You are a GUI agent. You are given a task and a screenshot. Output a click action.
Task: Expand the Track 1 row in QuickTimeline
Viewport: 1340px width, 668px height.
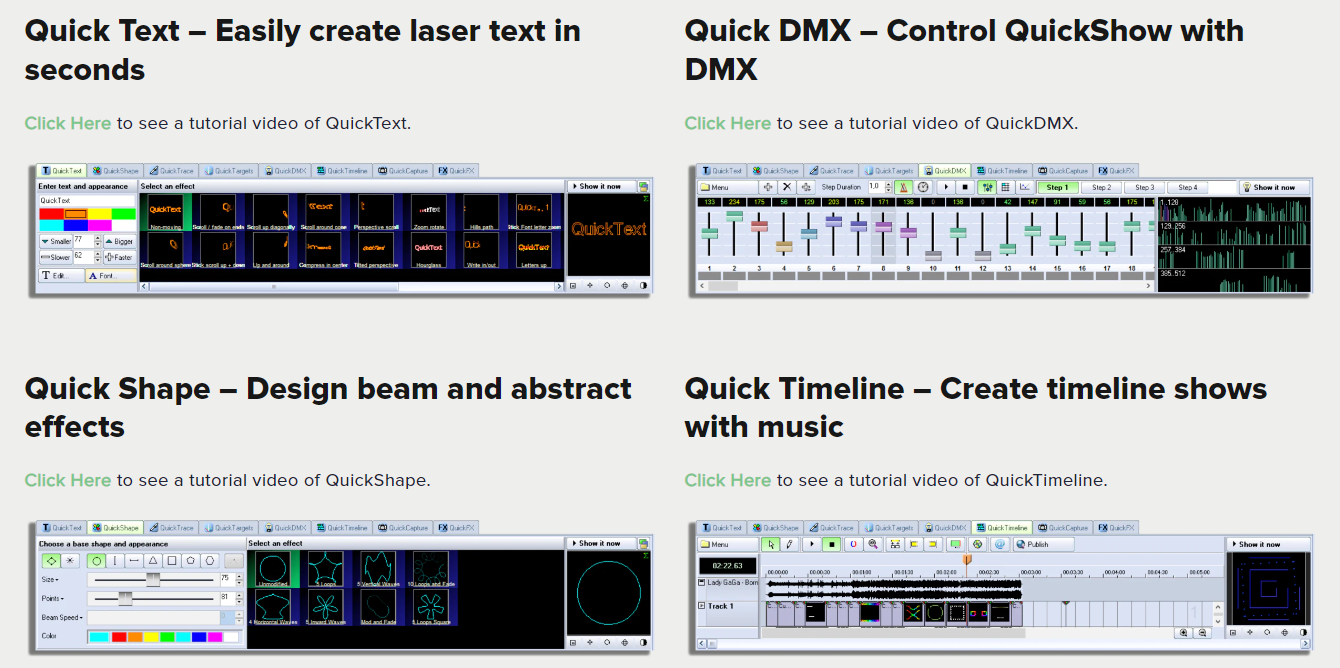pos(702,606)
